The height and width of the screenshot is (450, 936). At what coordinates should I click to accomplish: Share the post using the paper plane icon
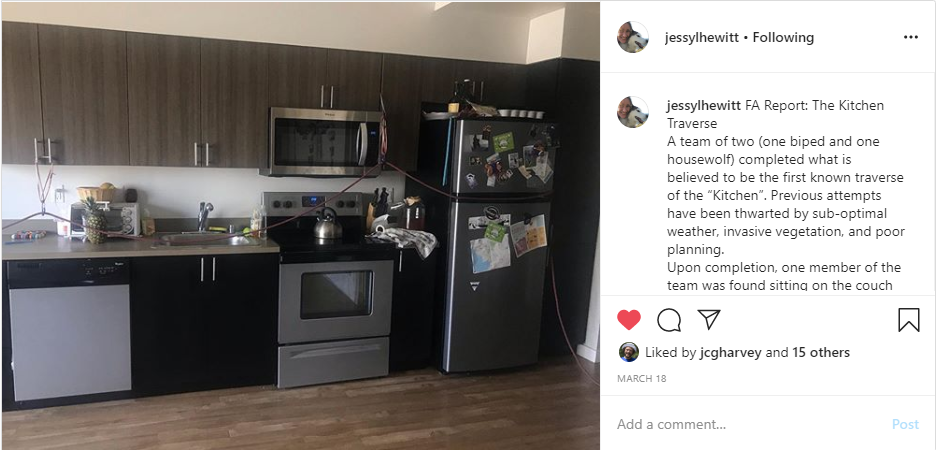(709, 320)
